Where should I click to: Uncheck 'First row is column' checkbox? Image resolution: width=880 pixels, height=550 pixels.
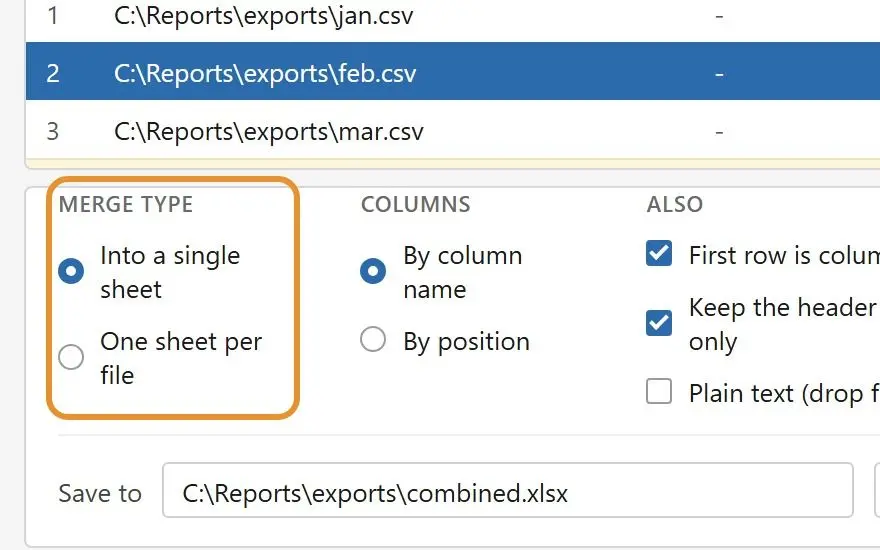pos(659,254)
